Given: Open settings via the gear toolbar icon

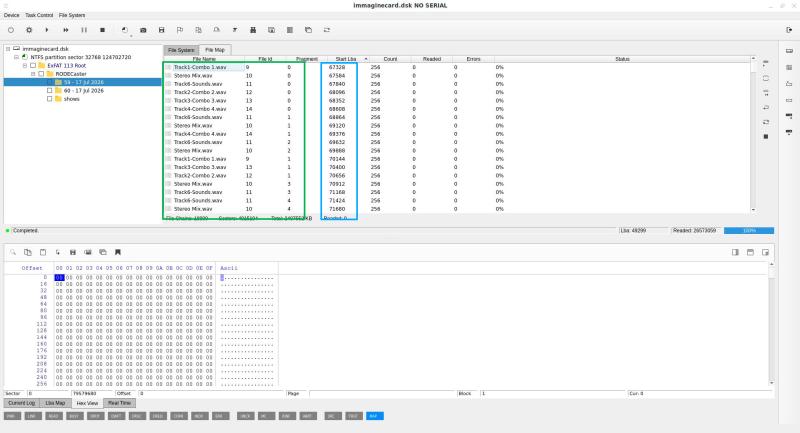Looking at the screenshot, I should tap(29, 30).
